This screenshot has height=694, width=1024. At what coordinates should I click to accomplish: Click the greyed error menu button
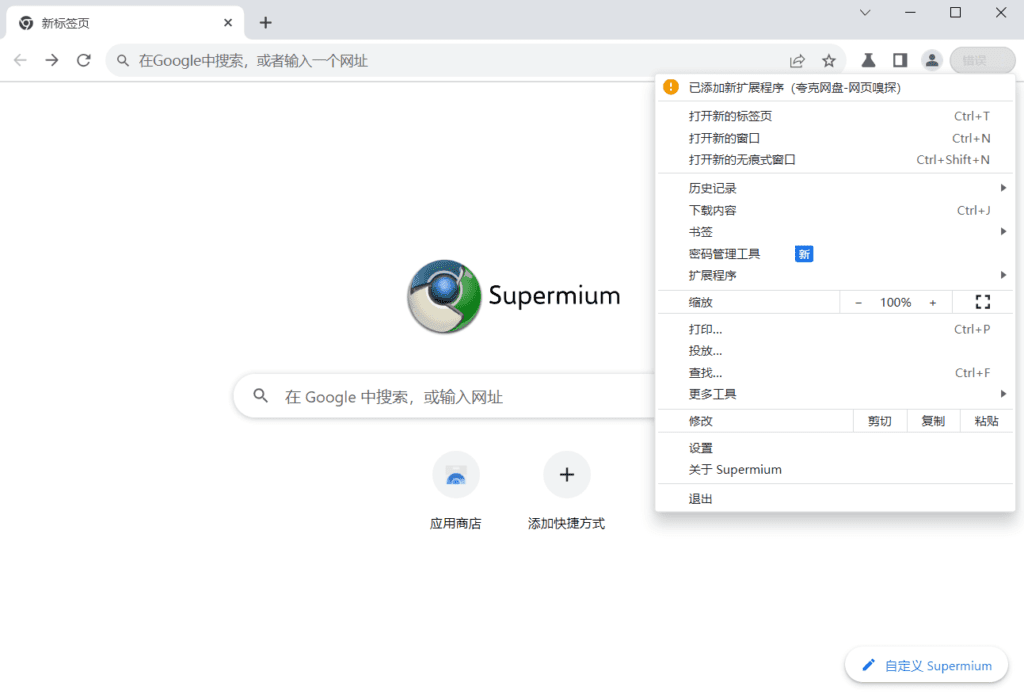coord(982,61)
